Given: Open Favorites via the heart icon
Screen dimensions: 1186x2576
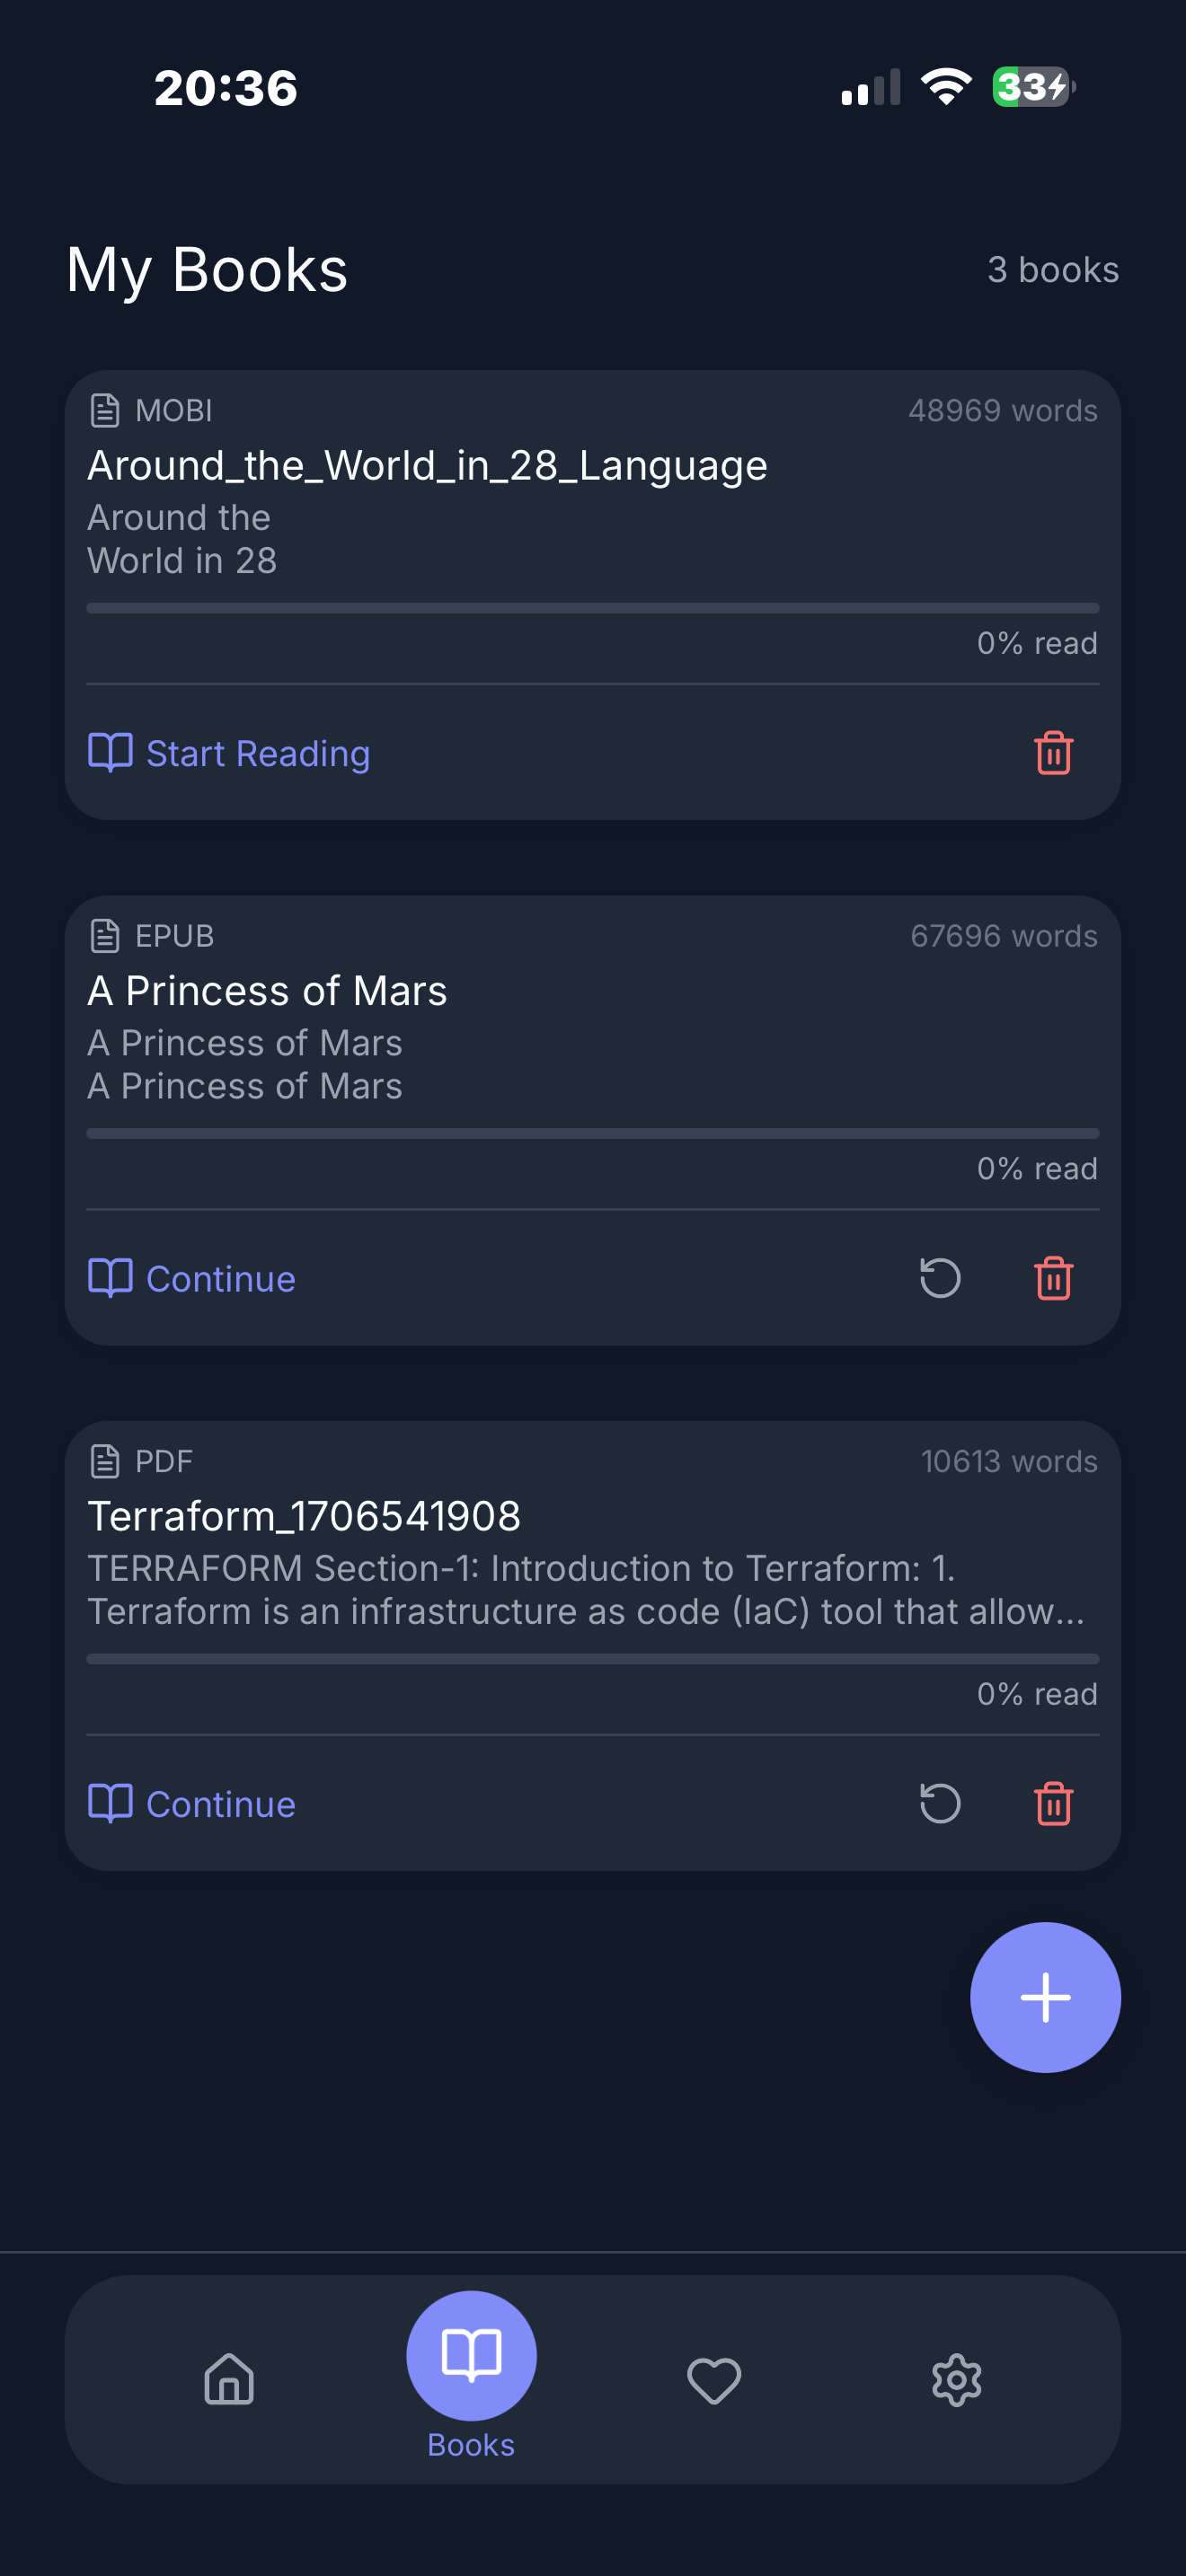Looking at the screenshot, I should [x=713, y=2380].
